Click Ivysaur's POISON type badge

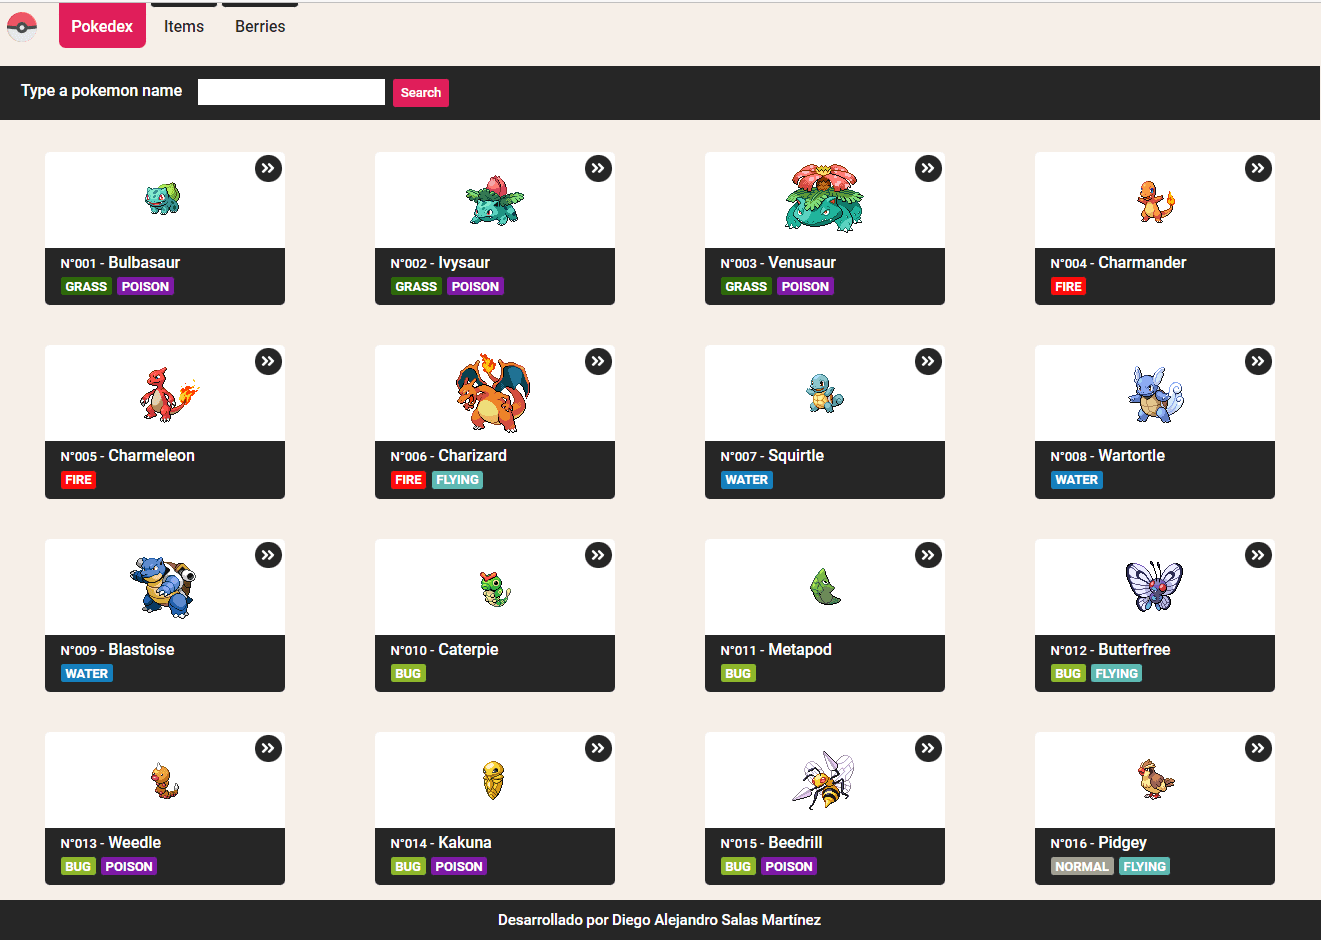[x=475, y=287]
